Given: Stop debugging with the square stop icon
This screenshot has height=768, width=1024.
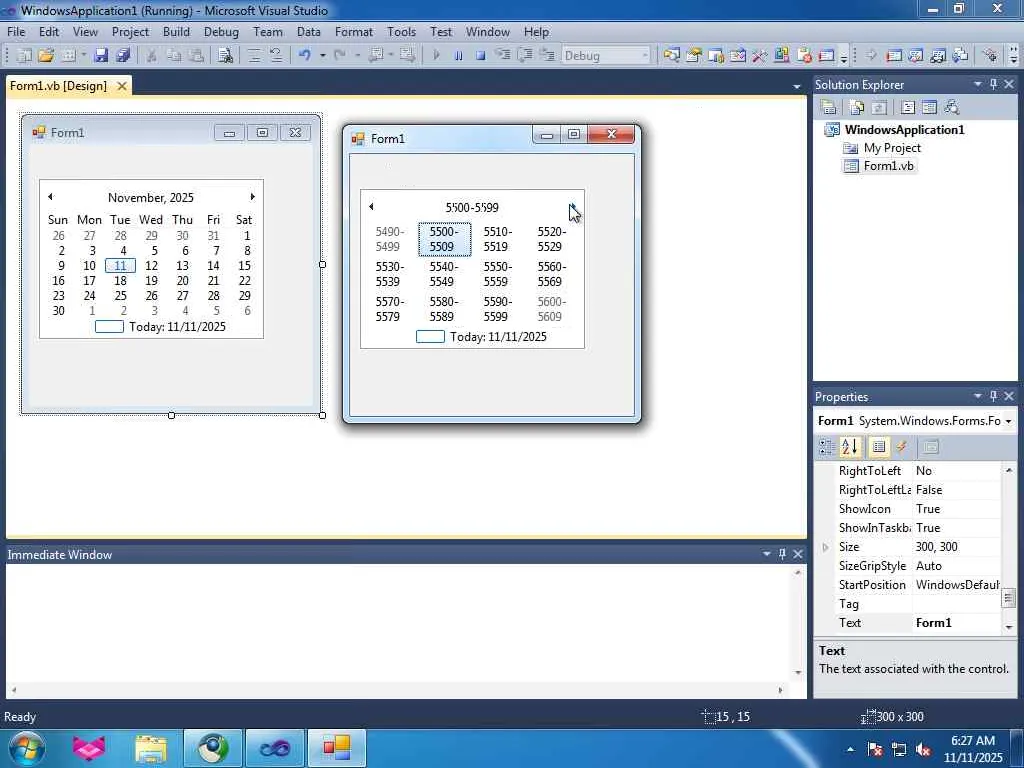Looking at the screenshot, I should [x=481, y=56].
